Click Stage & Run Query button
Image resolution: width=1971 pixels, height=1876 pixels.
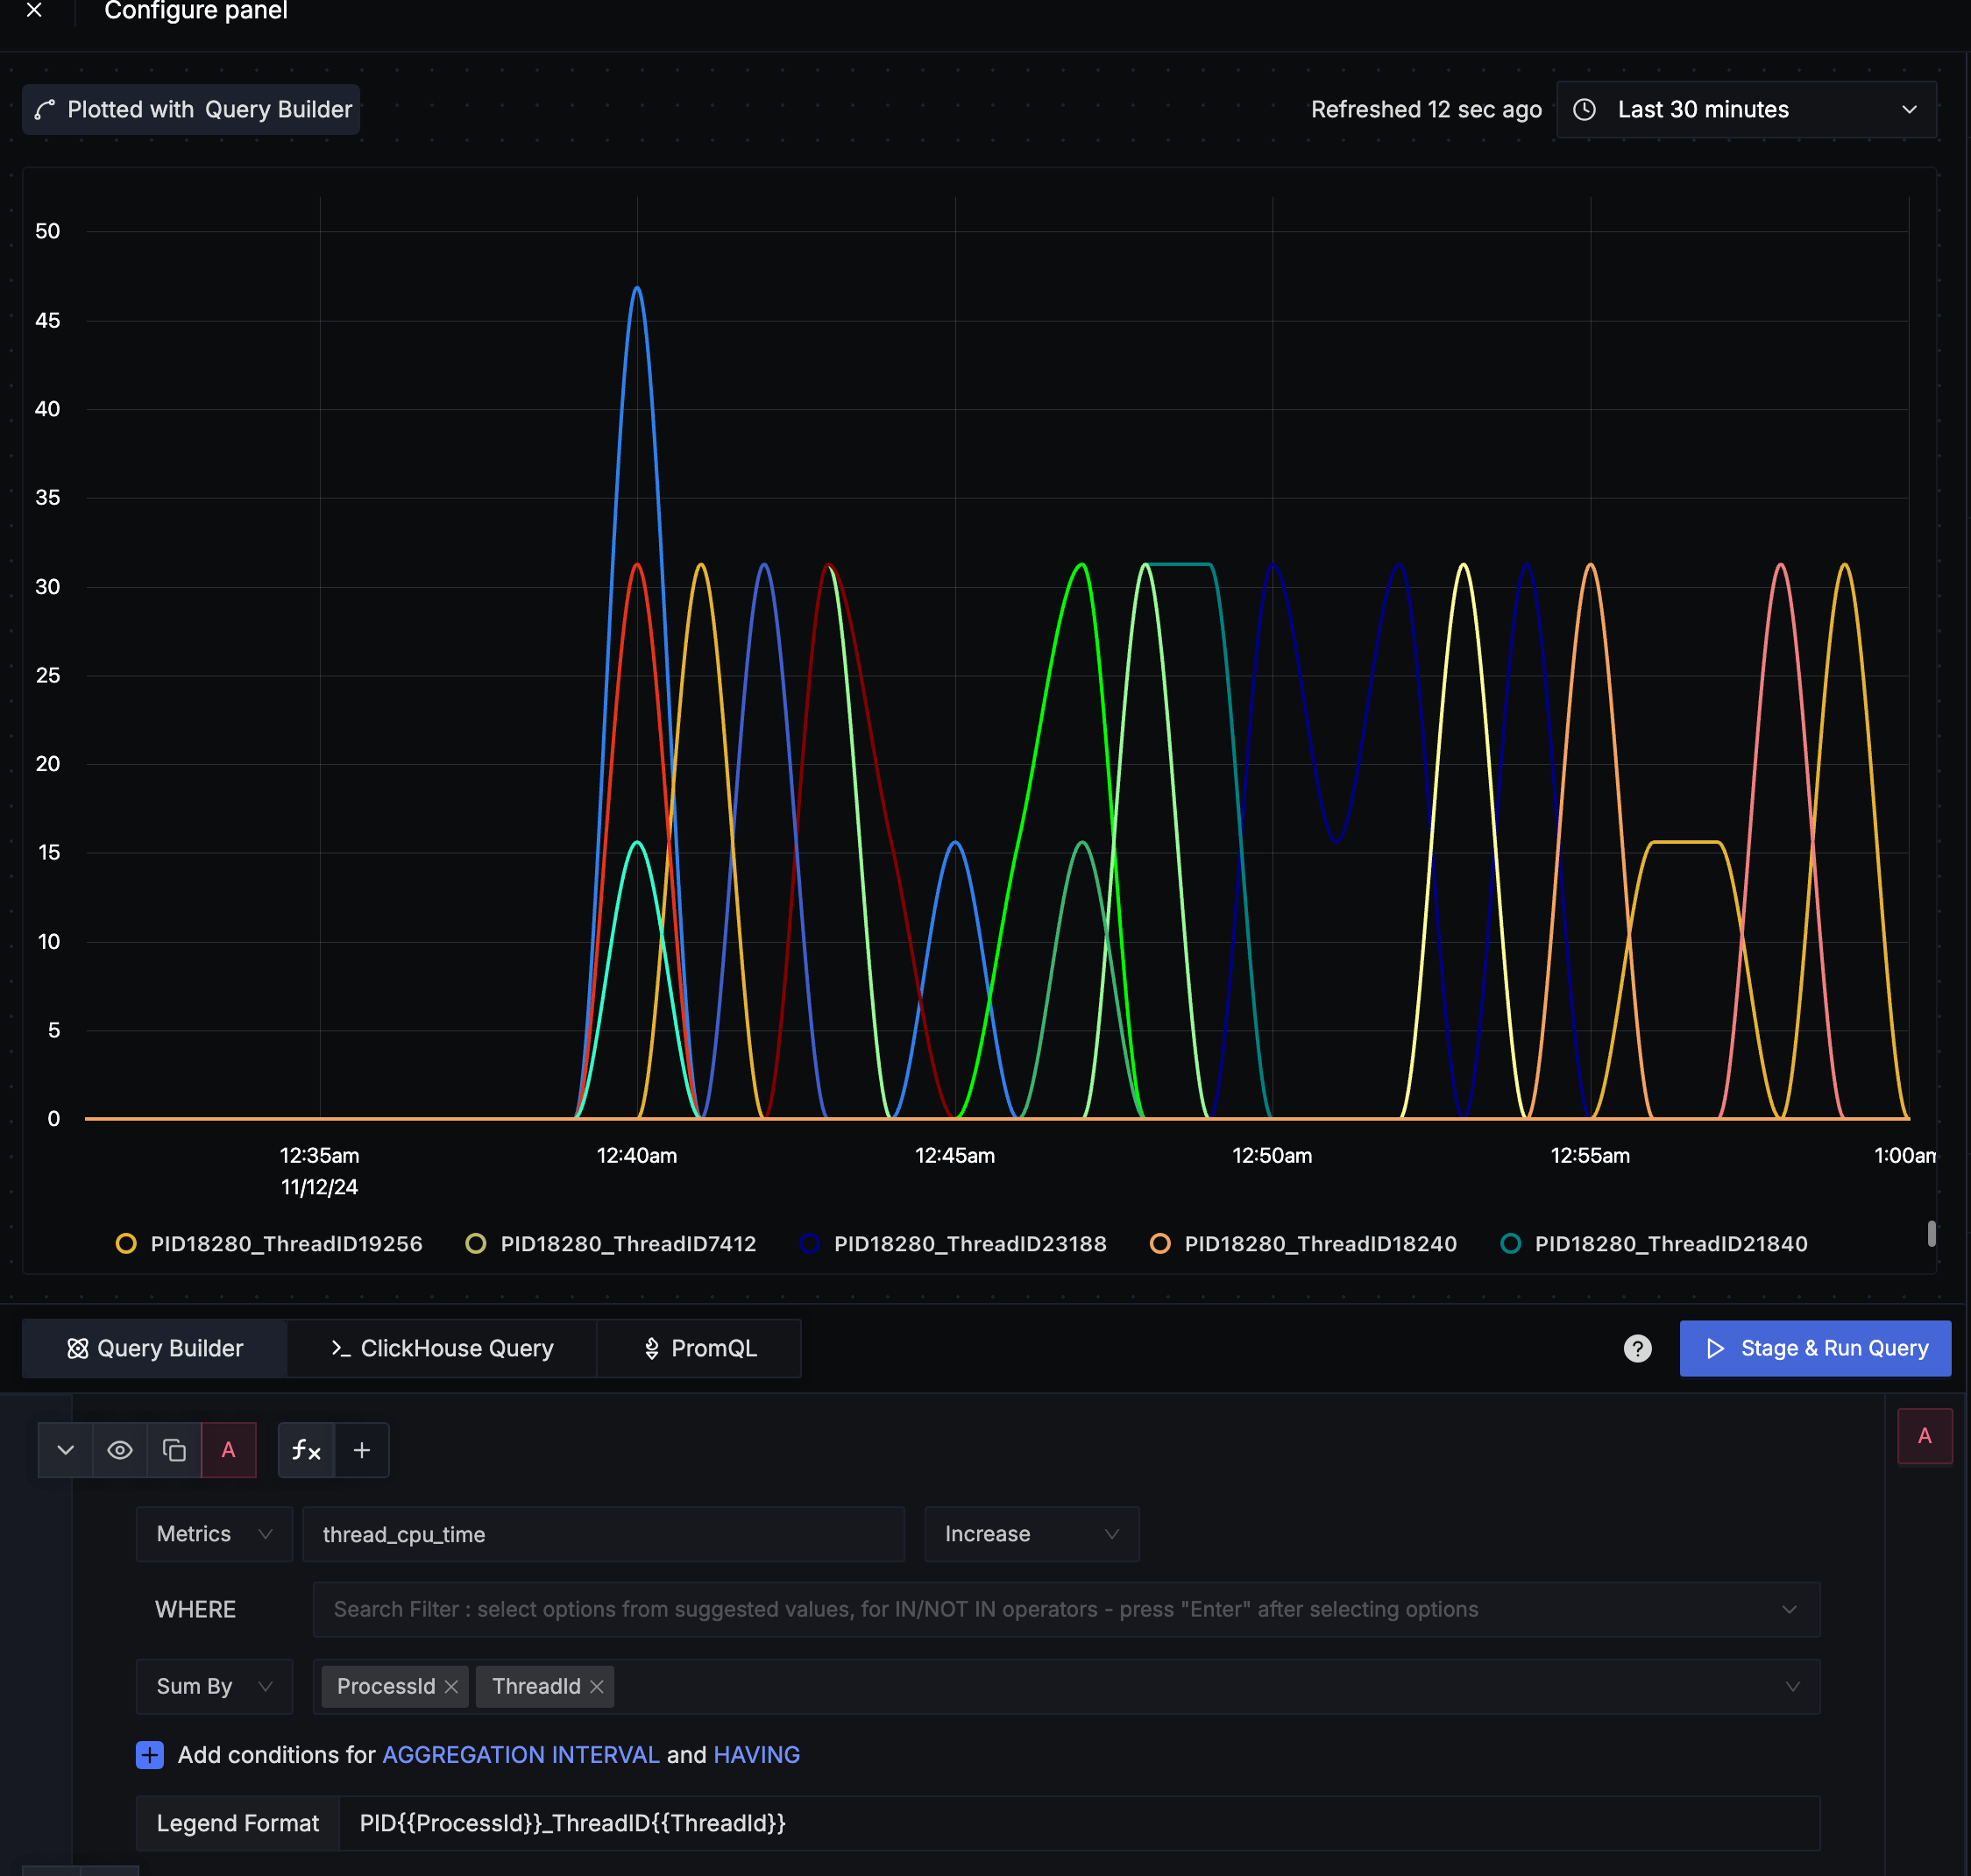tap(1814, 1349)
